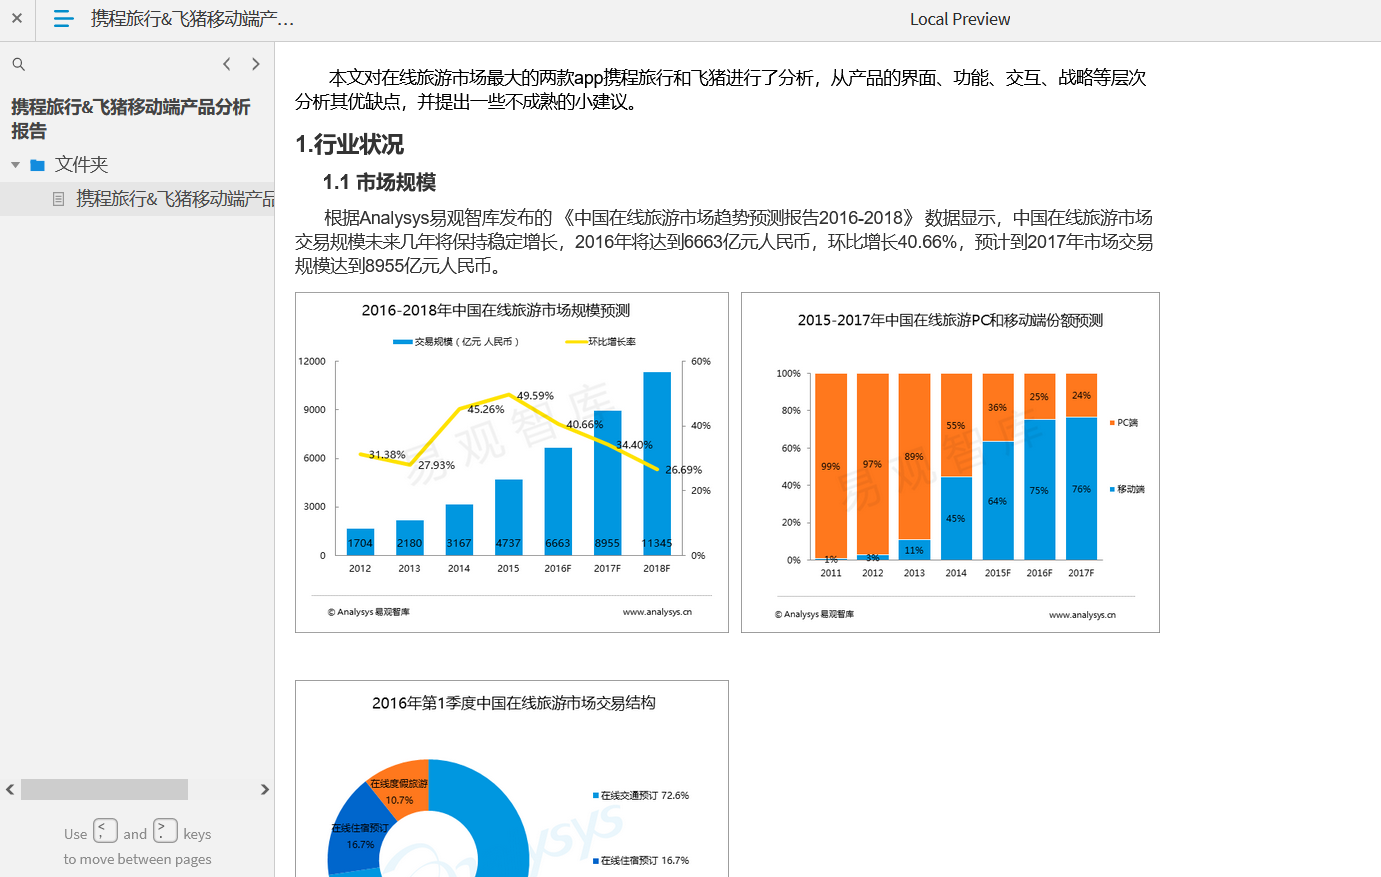This screenshot has width=1381, height=877.
Task: Click the 2016年第1季度 交易结构 pie chart
Action: pos(512,779)
